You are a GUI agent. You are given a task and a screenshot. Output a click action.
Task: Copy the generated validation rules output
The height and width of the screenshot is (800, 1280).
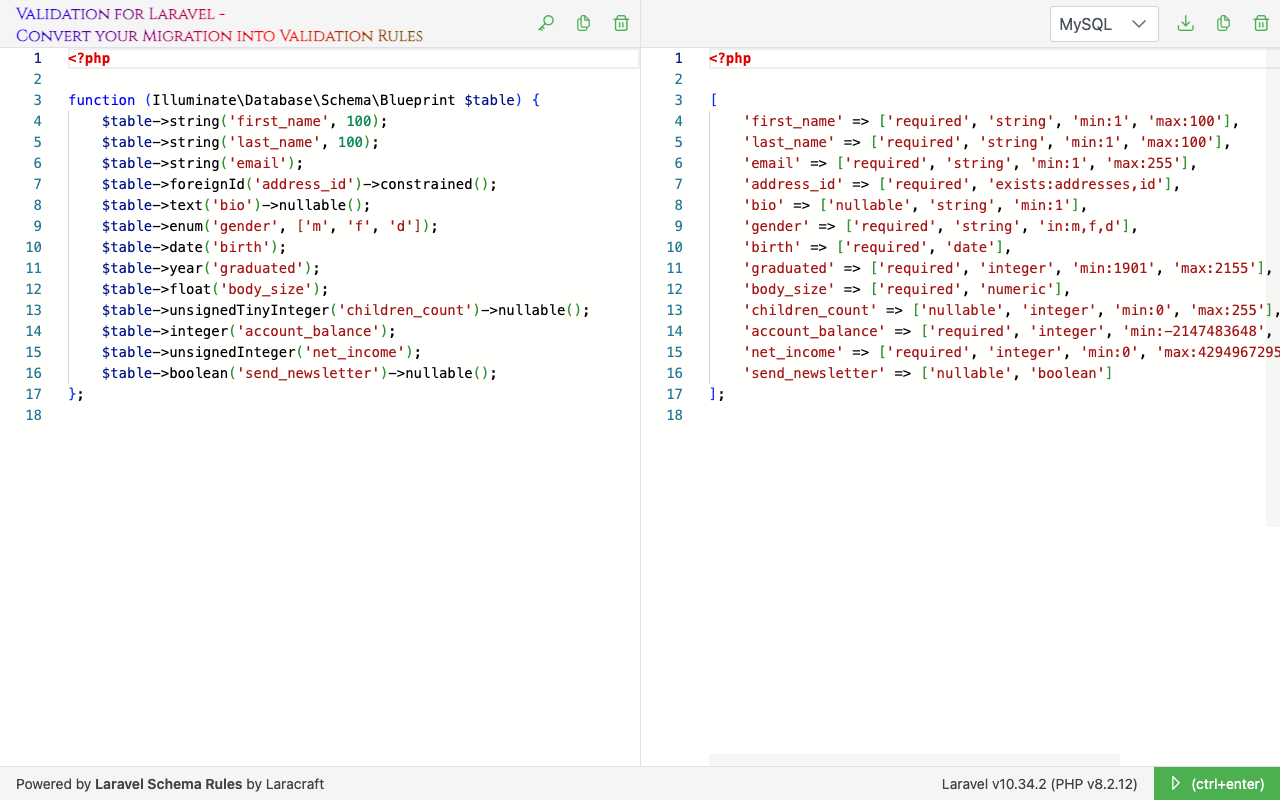(x=1223, y=23)
